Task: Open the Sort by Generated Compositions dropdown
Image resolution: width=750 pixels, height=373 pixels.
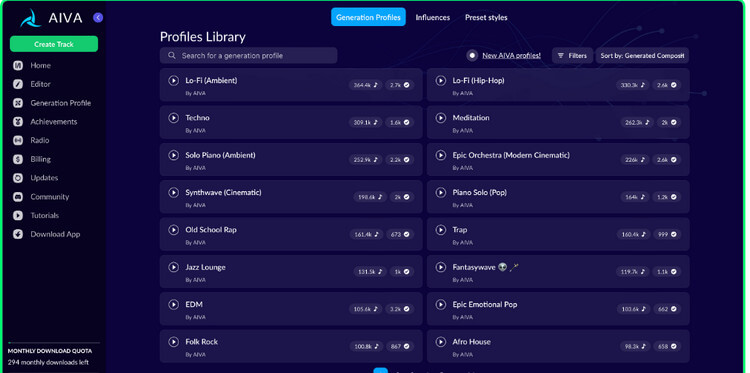Action: click(x=642, y=55)
